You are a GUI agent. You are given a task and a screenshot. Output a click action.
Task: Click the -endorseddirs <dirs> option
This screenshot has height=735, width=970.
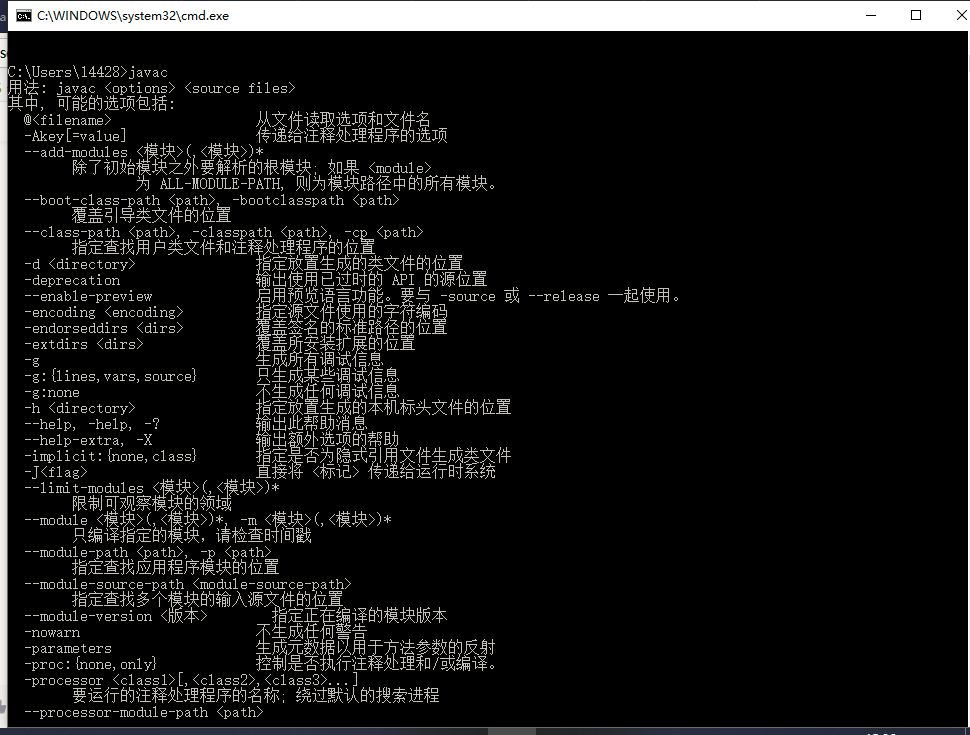point(103,329)
